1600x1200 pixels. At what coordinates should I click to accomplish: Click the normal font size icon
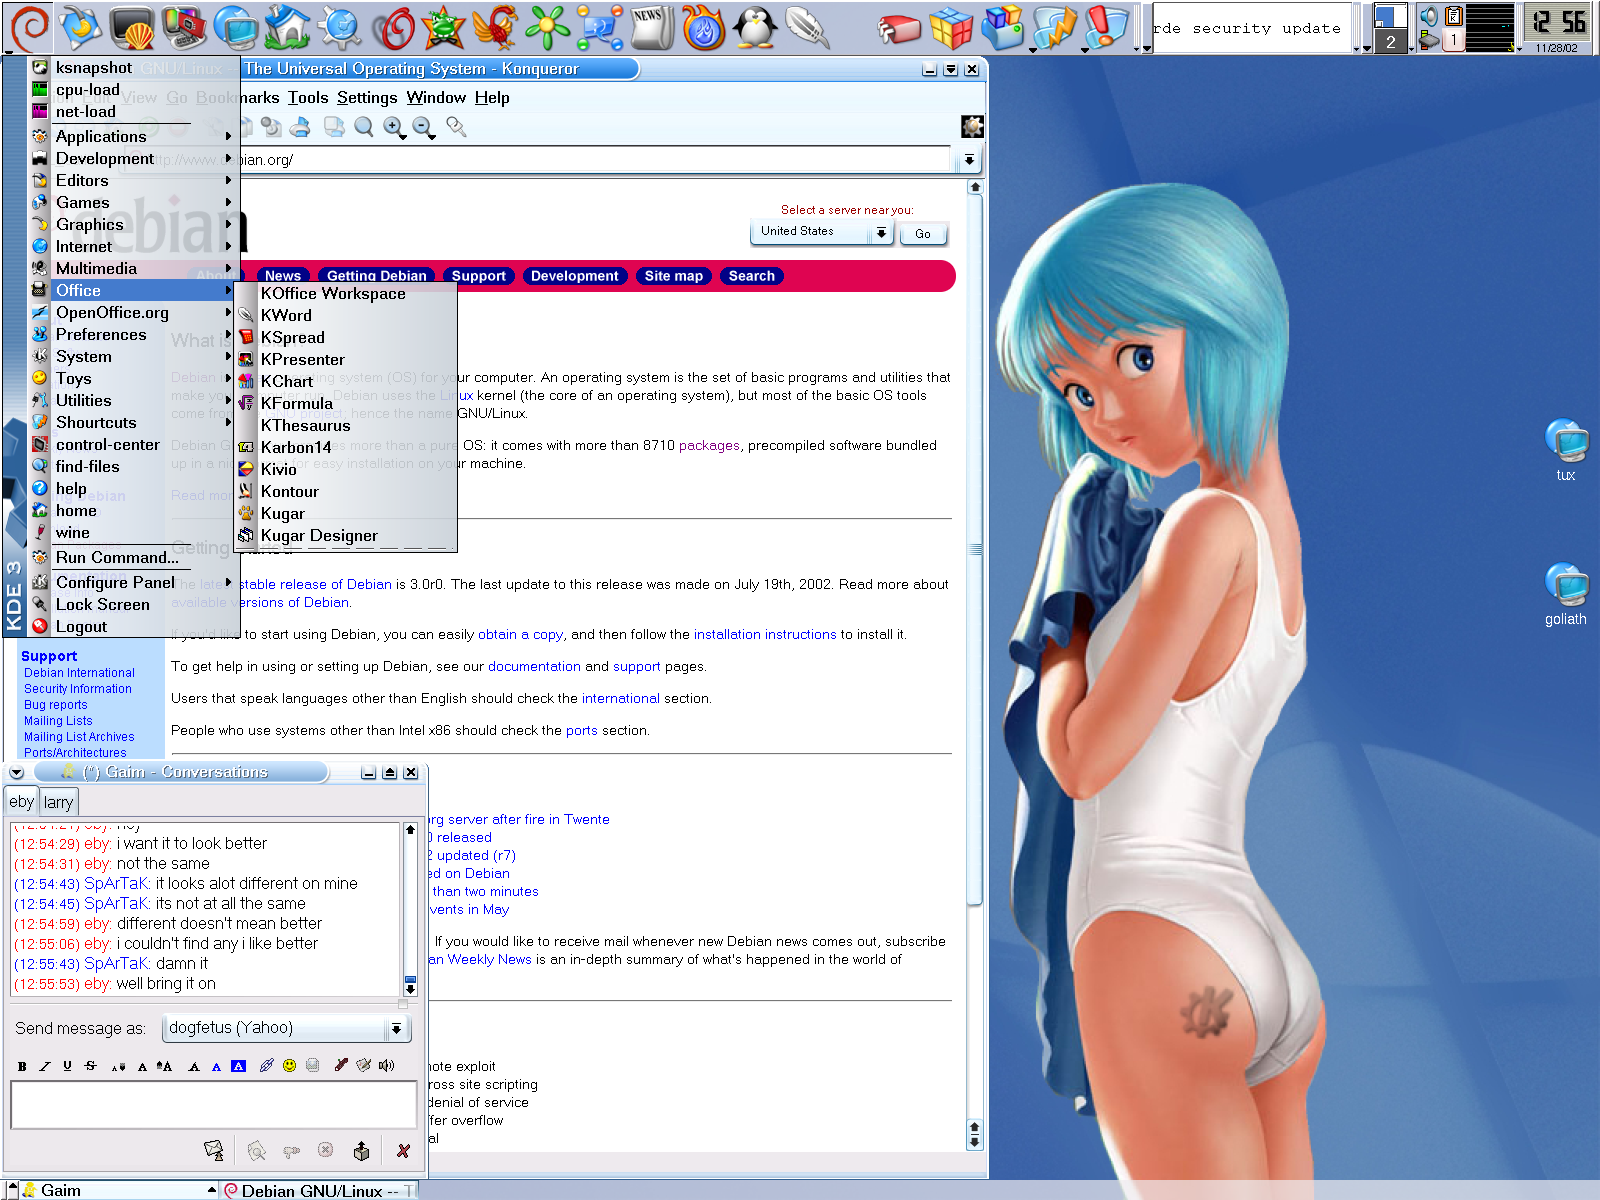click(x=142, y=1066)
